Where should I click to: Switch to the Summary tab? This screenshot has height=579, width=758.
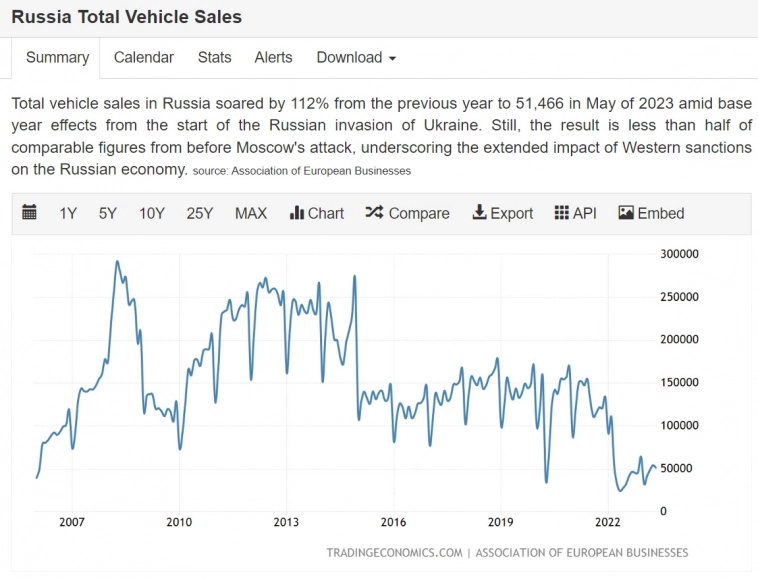pyautogui.click(x=57, y=58)
